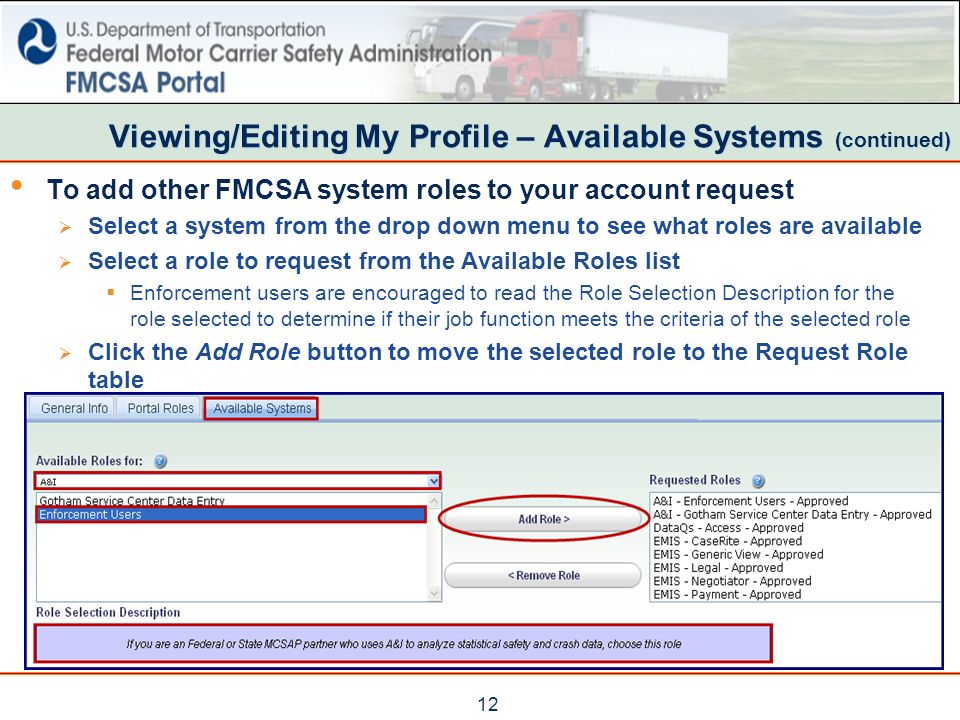Open the A&I system dropdown arrow
The height and width of the screenshot is (720, 960).
coord(433,481)
